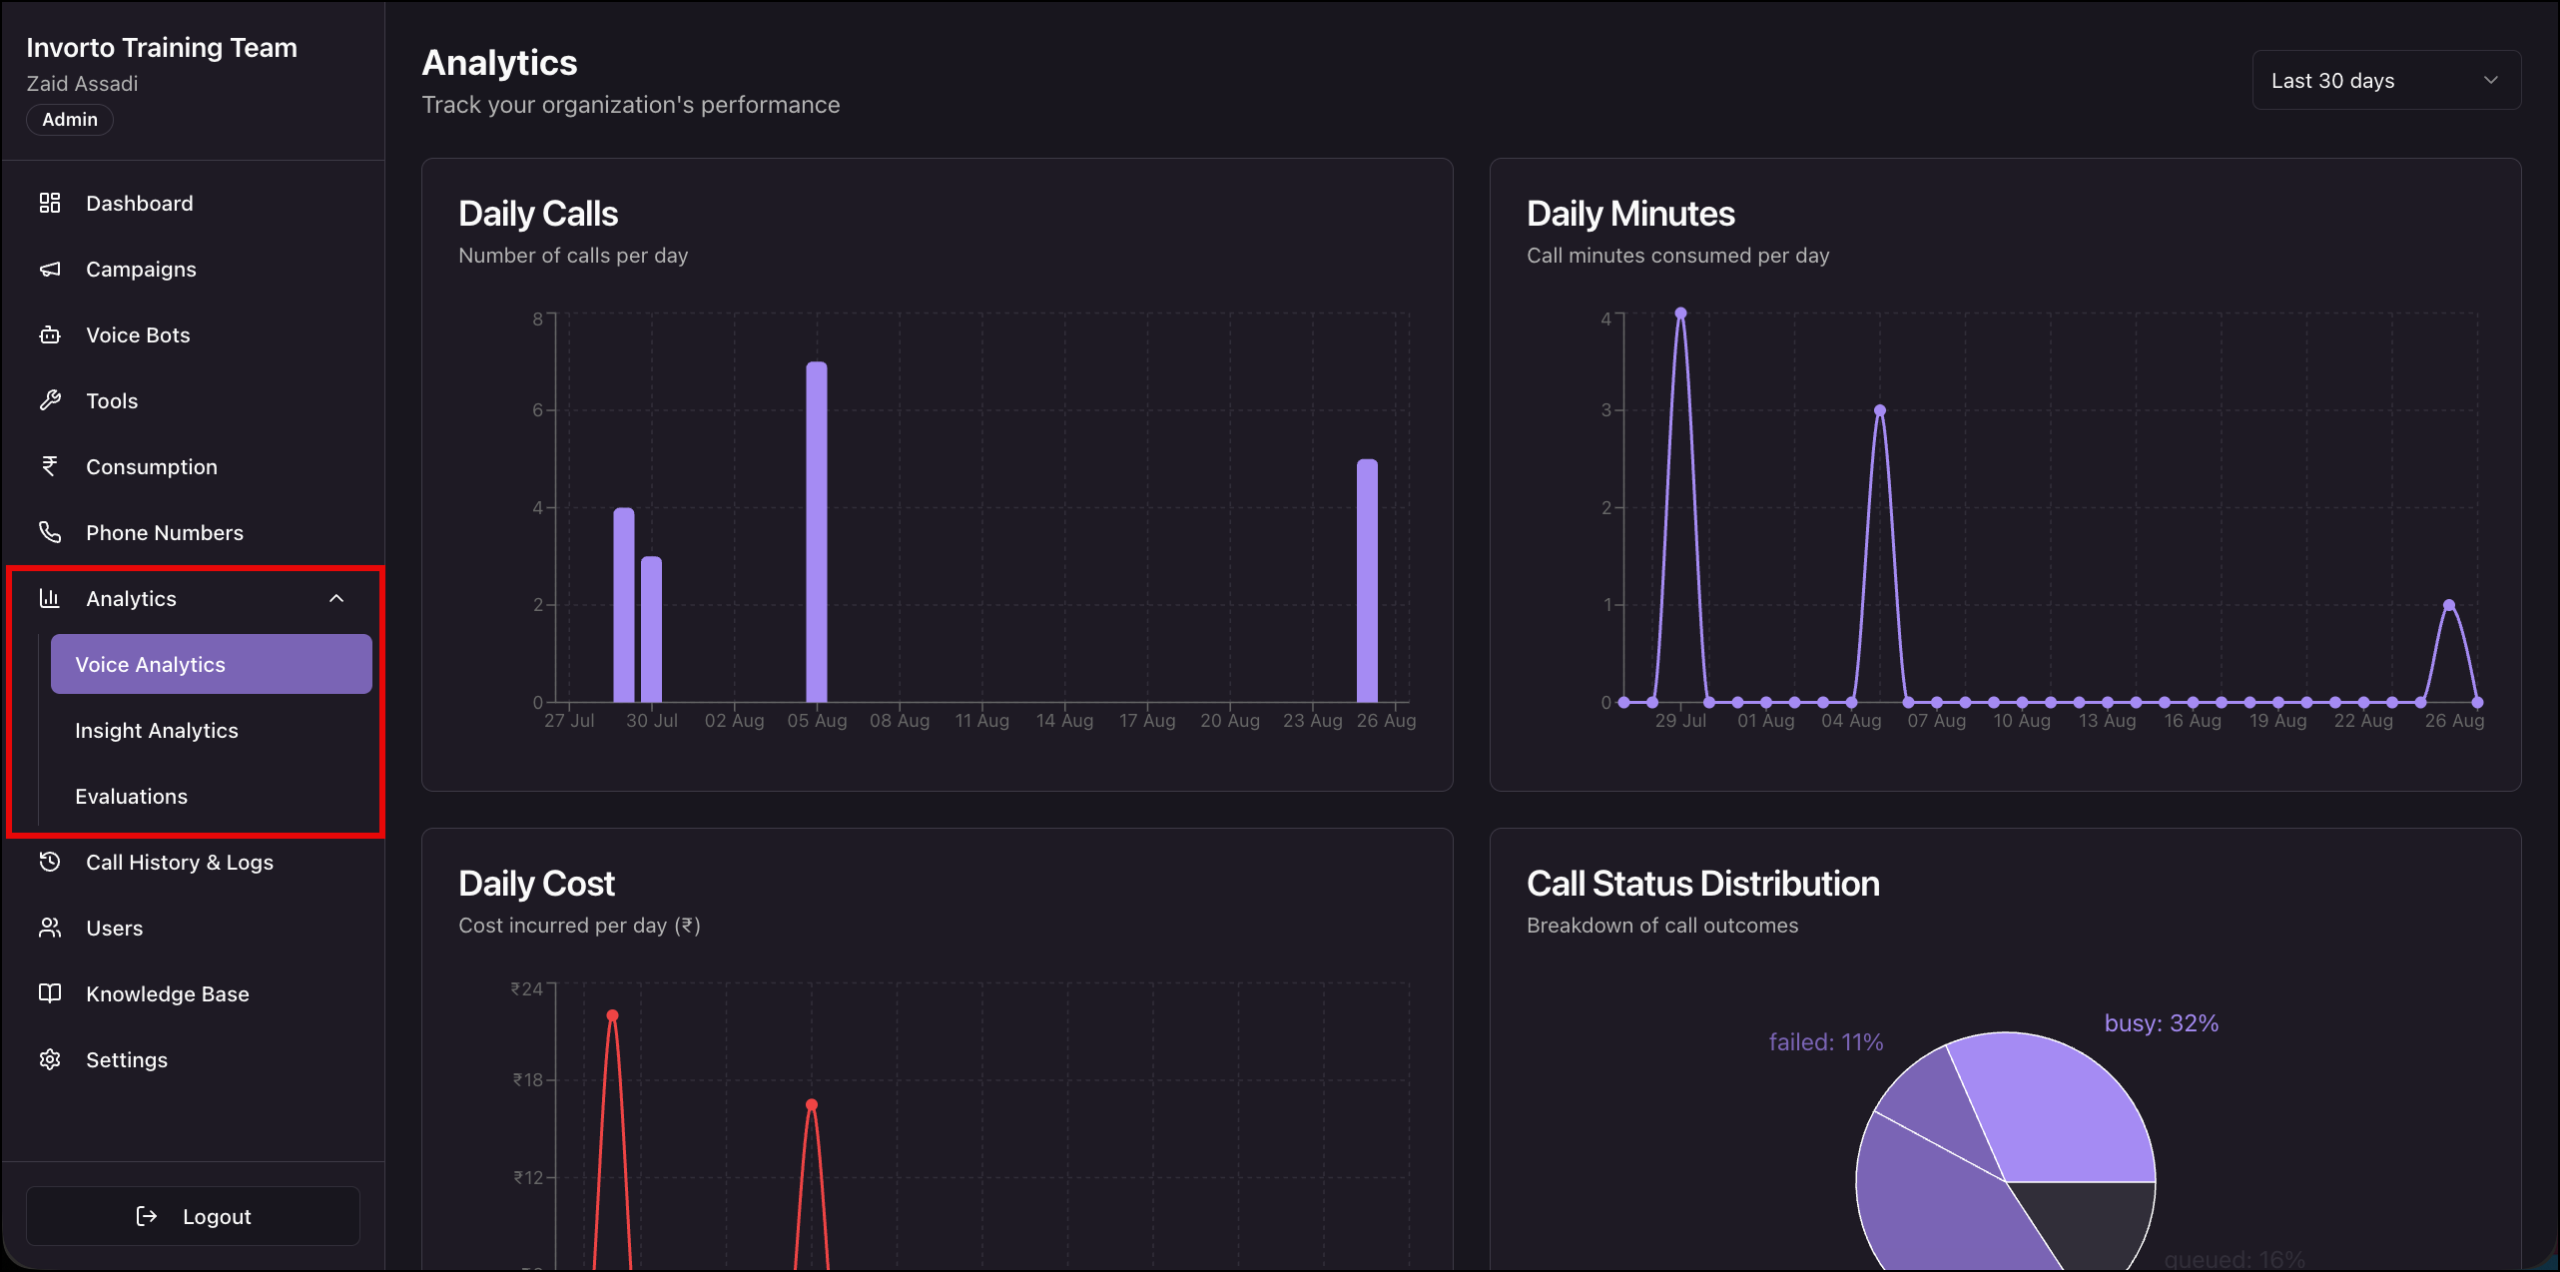2560x1272 pixels.
Task: Click the Admin role badge
Action: (x=70, y=119)
